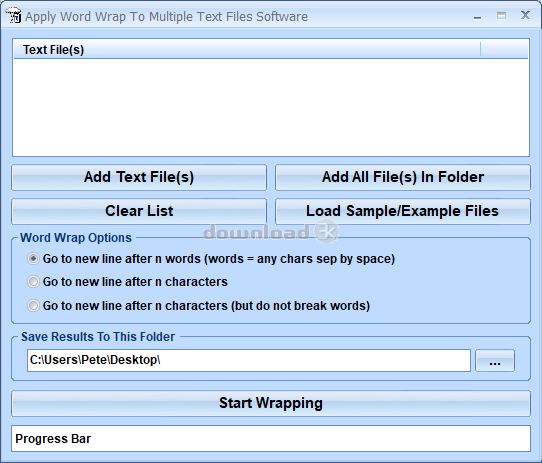The width and height of the screenshot is (542, 463).
Task: Clear the file list with Clear List
Action: (139, 211)
